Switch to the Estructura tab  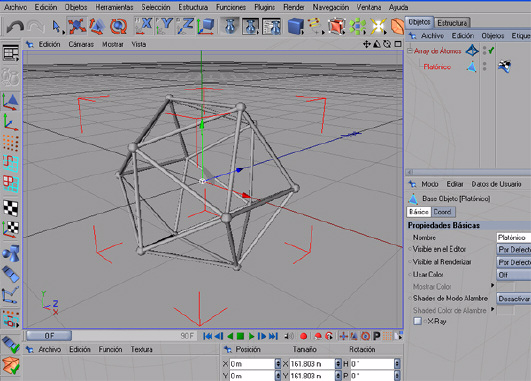click(452, 23)
